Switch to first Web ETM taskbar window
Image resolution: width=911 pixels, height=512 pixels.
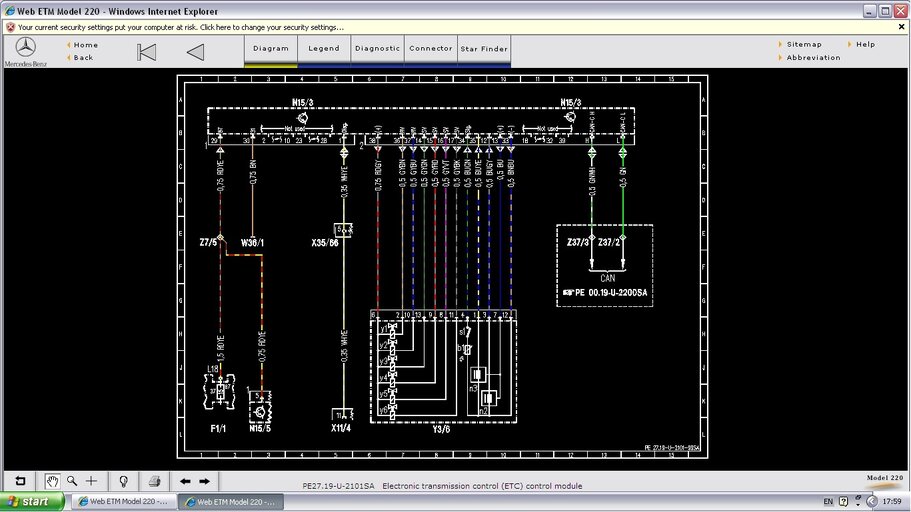click(123, 502)
